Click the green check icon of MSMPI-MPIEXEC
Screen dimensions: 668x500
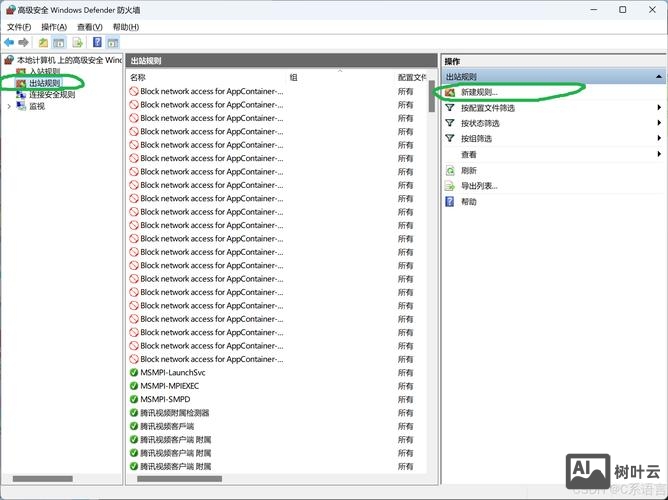[134, 386]
